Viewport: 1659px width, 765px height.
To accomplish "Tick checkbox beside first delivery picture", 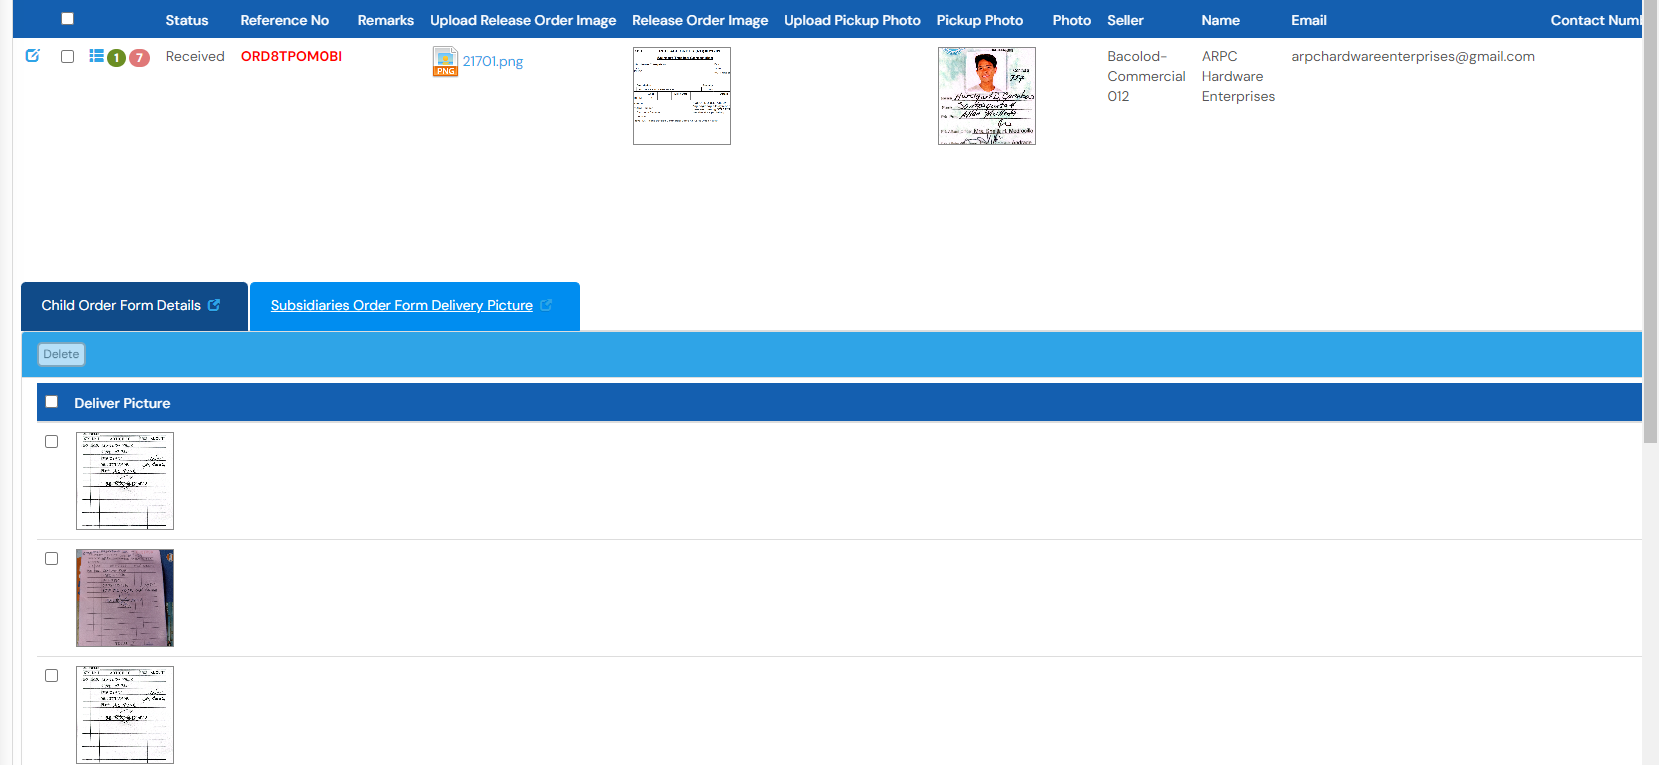I will 52,442.
